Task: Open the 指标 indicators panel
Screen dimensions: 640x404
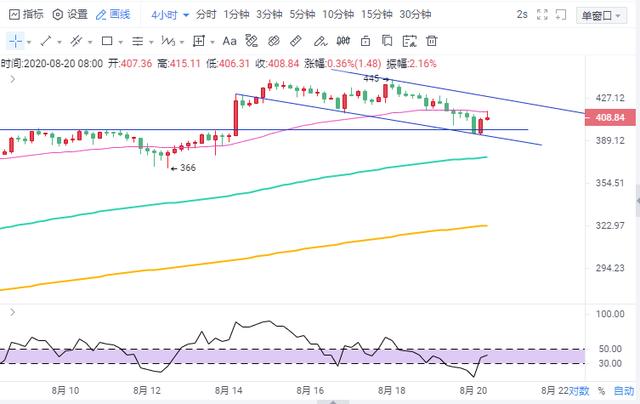Action: (x=25, y=15)
